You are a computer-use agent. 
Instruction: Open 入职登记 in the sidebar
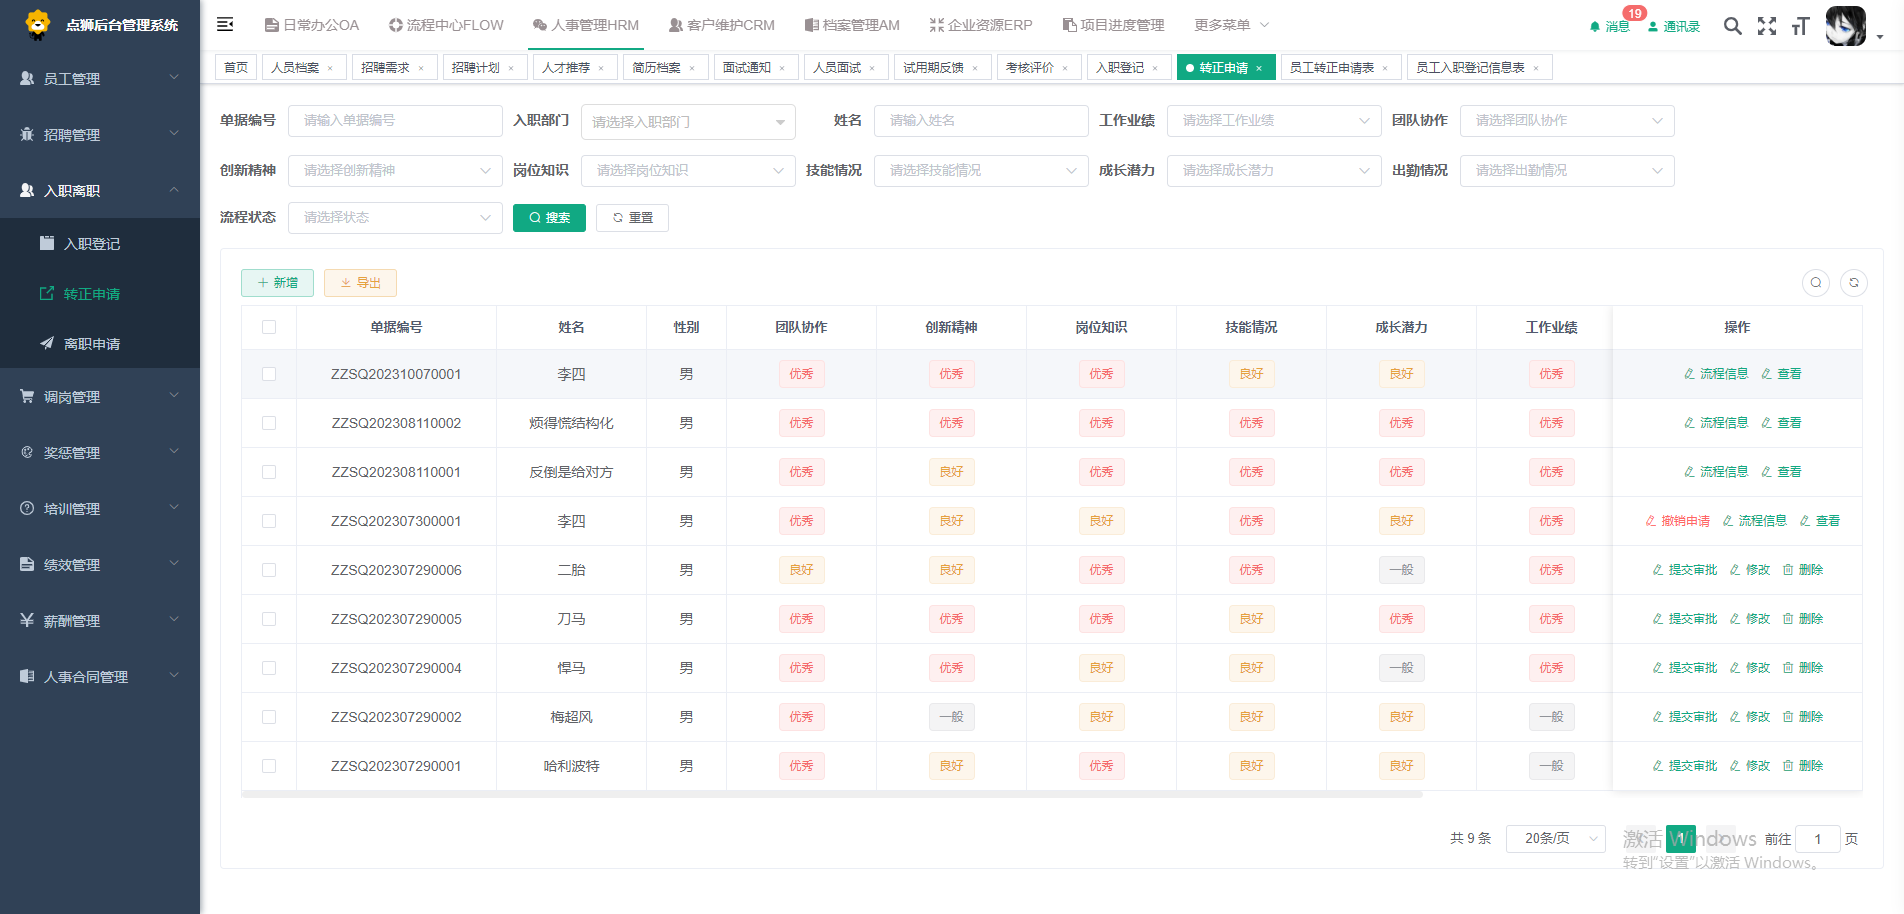(x=100, y=244)
